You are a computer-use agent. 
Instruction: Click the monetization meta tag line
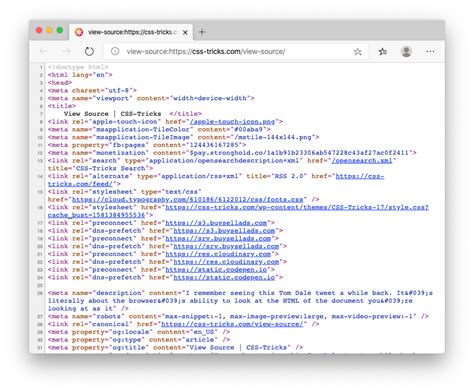(232, 153)
